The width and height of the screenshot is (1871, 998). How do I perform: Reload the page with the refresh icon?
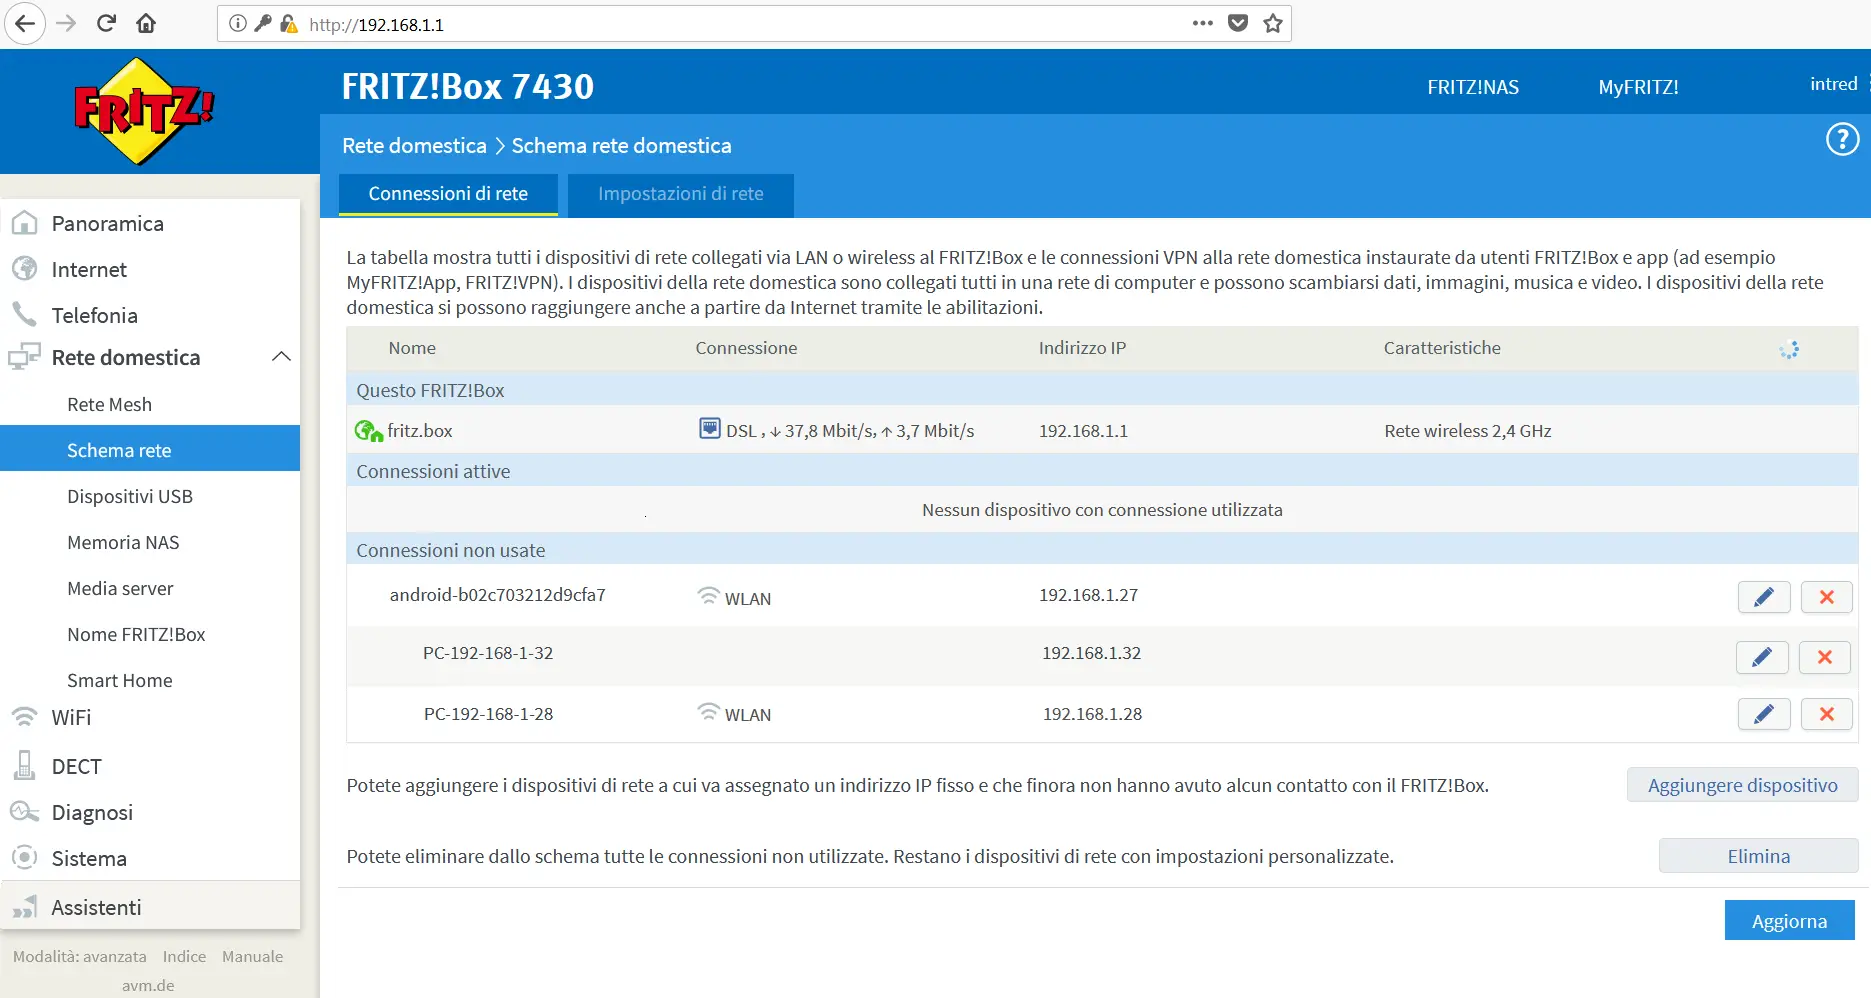tap(106, 23)
